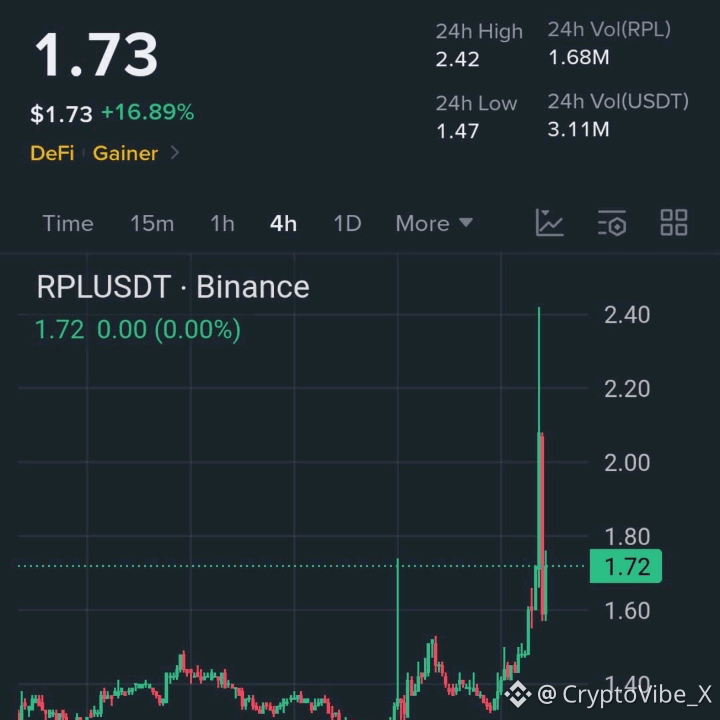720x720 pixels.
Task: Click the 24h Vol(RPL) value 1.68M
Action: click(579, 57)
